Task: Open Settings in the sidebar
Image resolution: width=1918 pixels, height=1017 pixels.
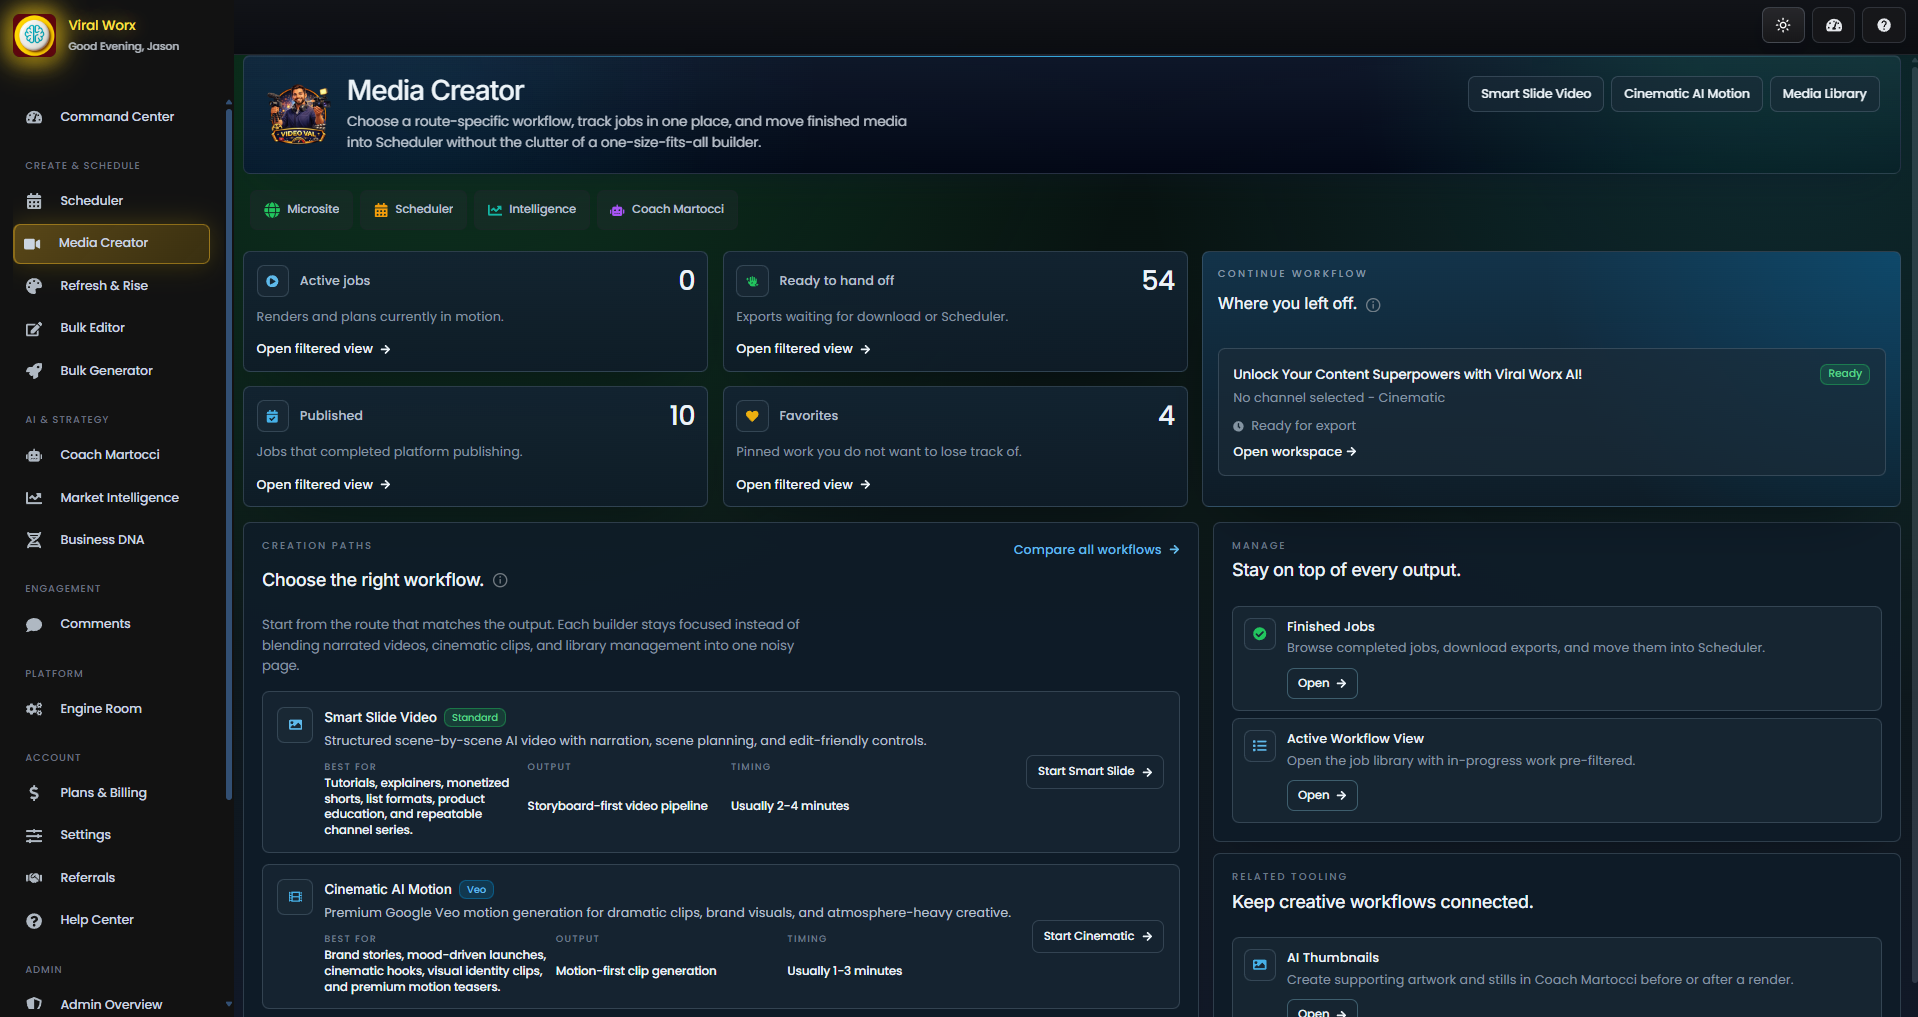Action: (x=112, y=835)
